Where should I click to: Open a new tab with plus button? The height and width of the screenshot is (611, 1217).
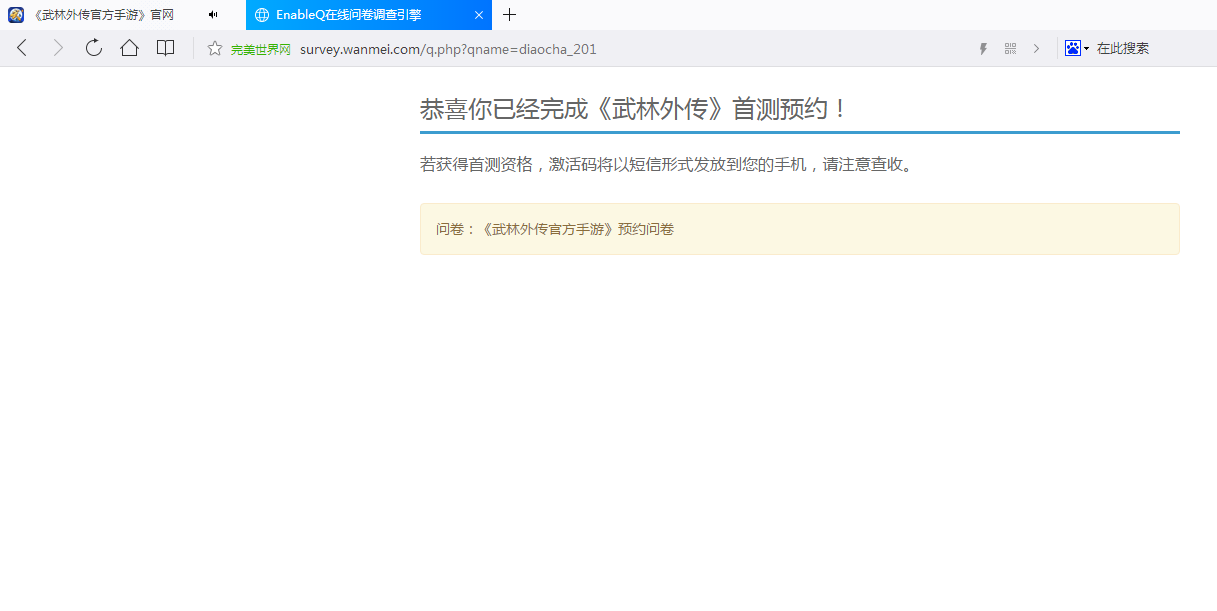pyautogui.click(x=509, y=15)
